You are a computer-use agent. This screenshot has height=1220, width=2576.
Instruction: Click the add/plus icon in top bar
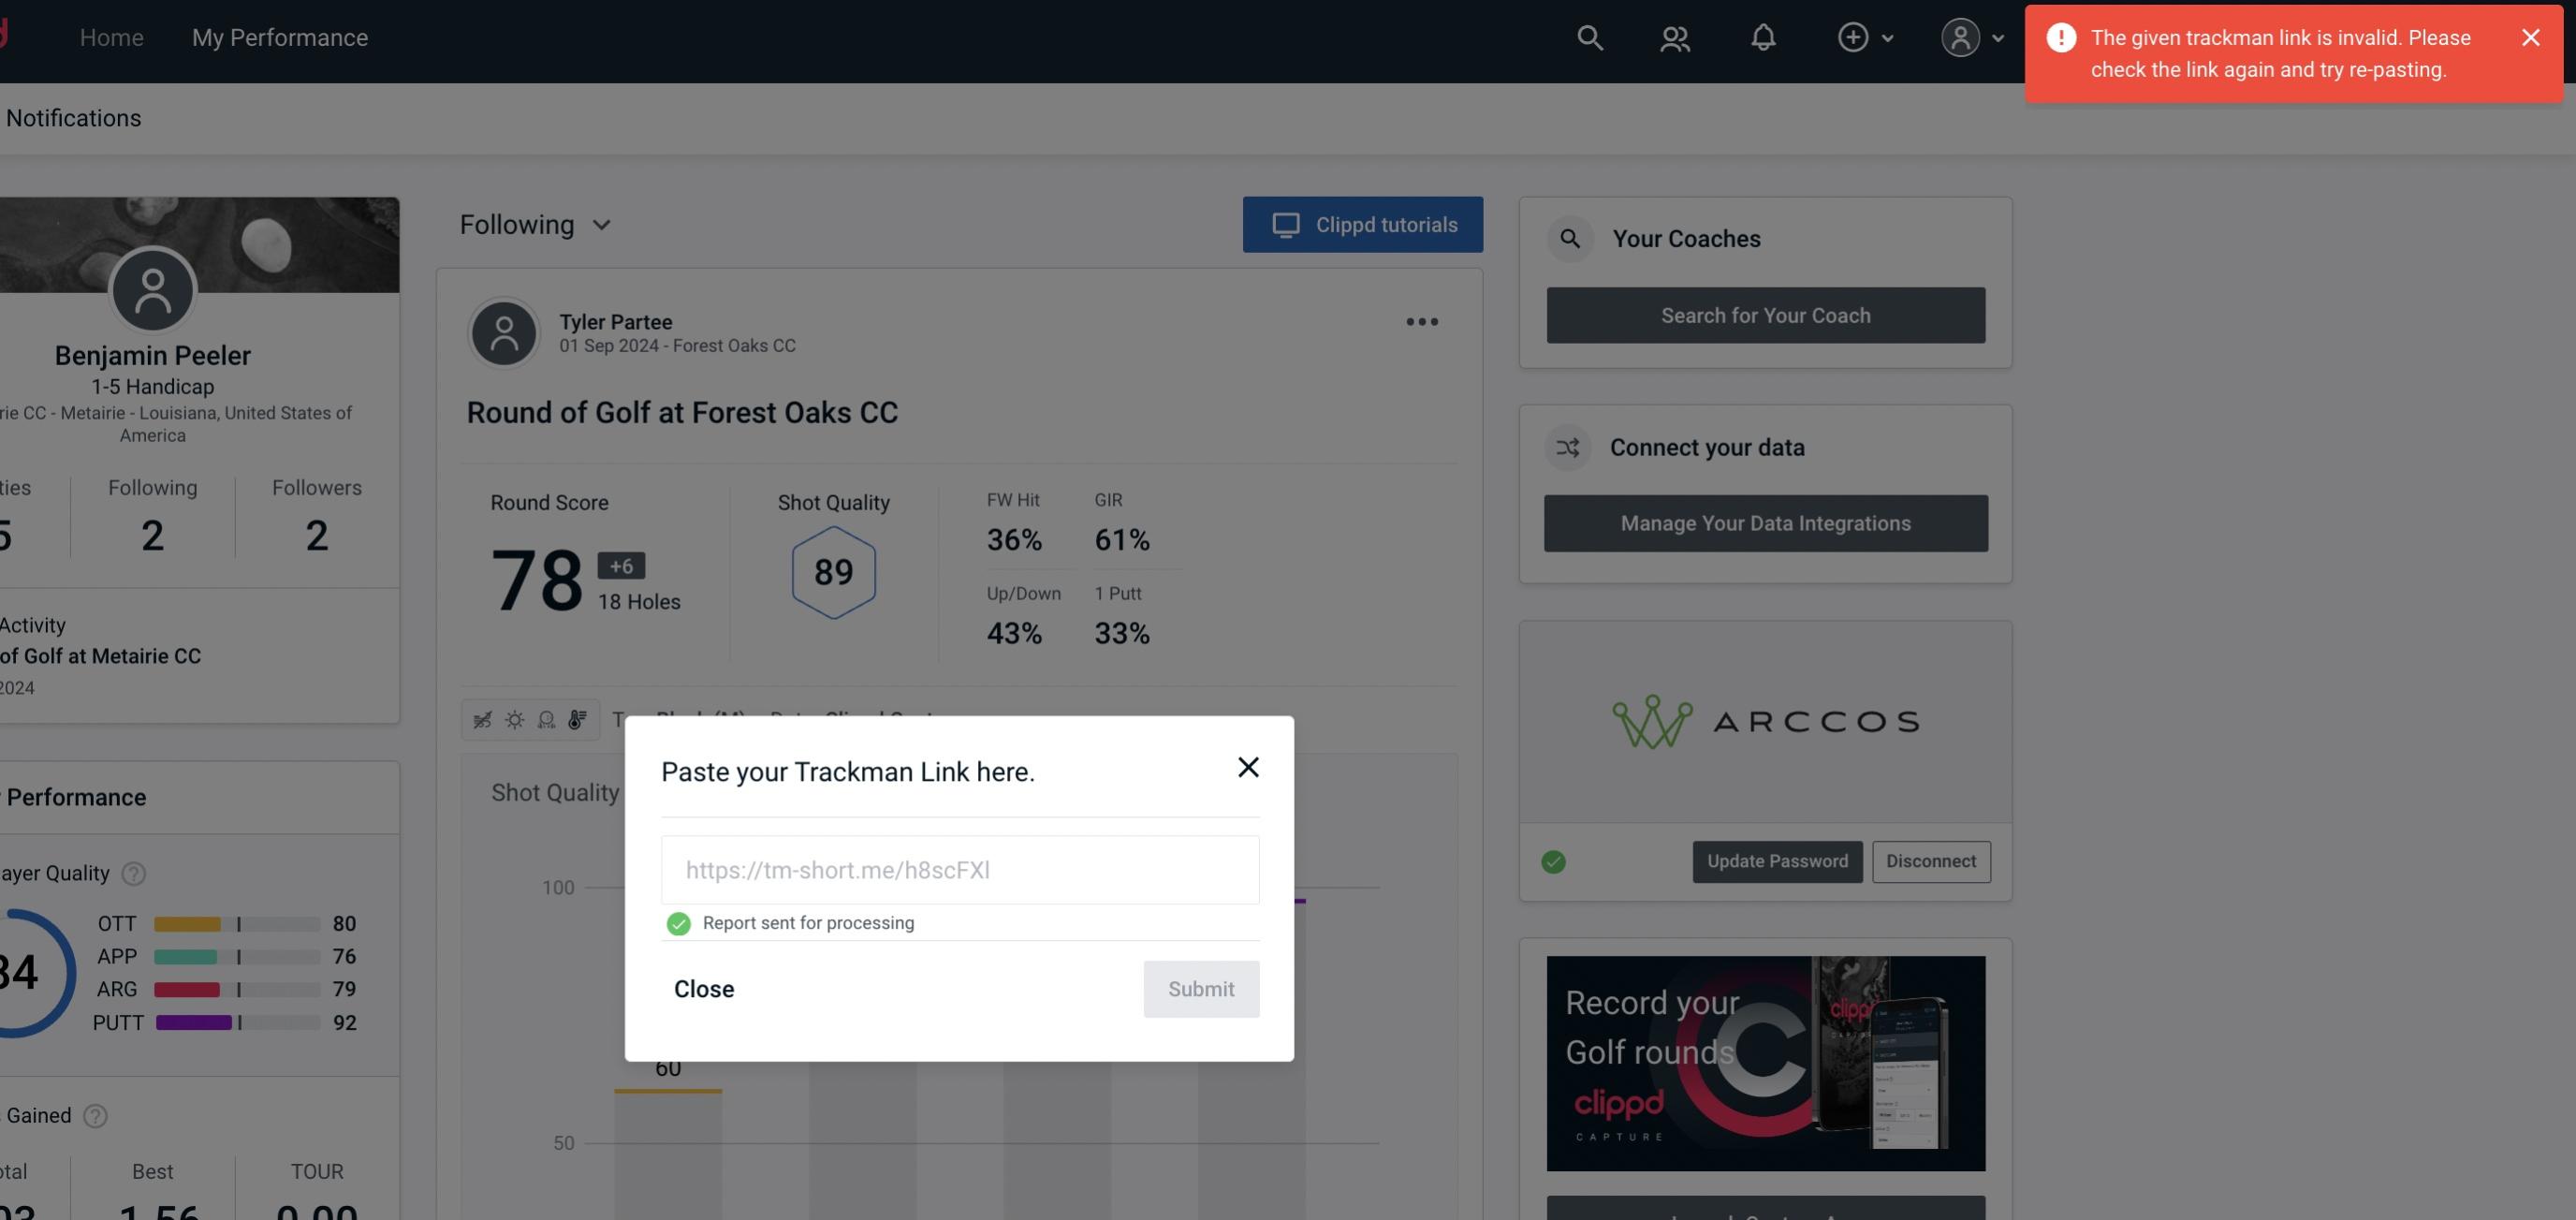pyautogui.click(x=1853, y=37)
